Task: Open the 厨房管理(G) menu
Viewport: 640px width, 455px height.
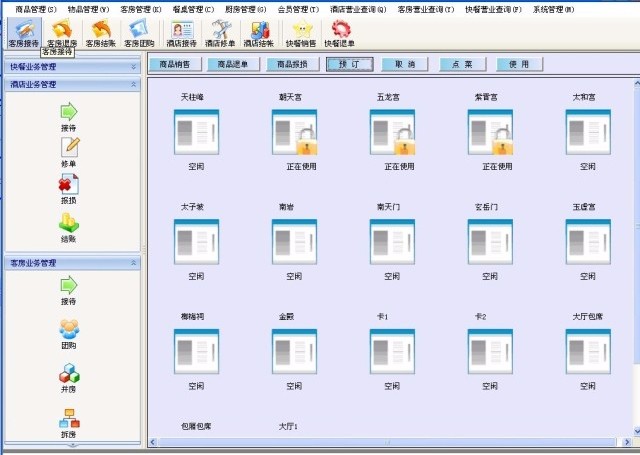Action: (245, 9)
